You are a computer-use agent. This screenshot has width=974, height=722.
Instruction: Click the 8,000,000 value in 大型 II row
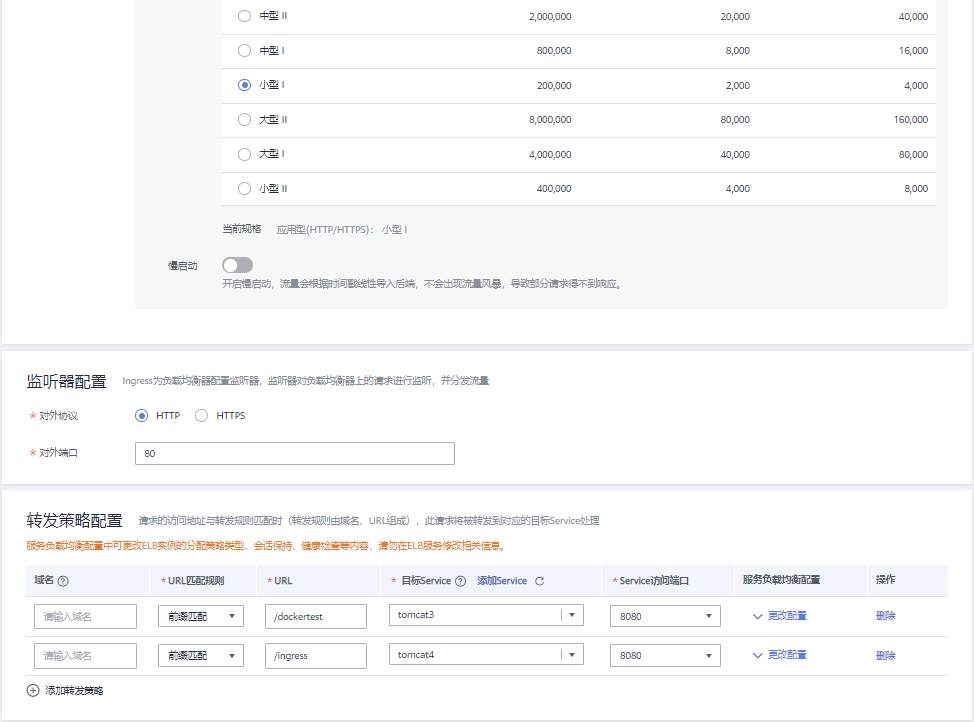[550, 119]
